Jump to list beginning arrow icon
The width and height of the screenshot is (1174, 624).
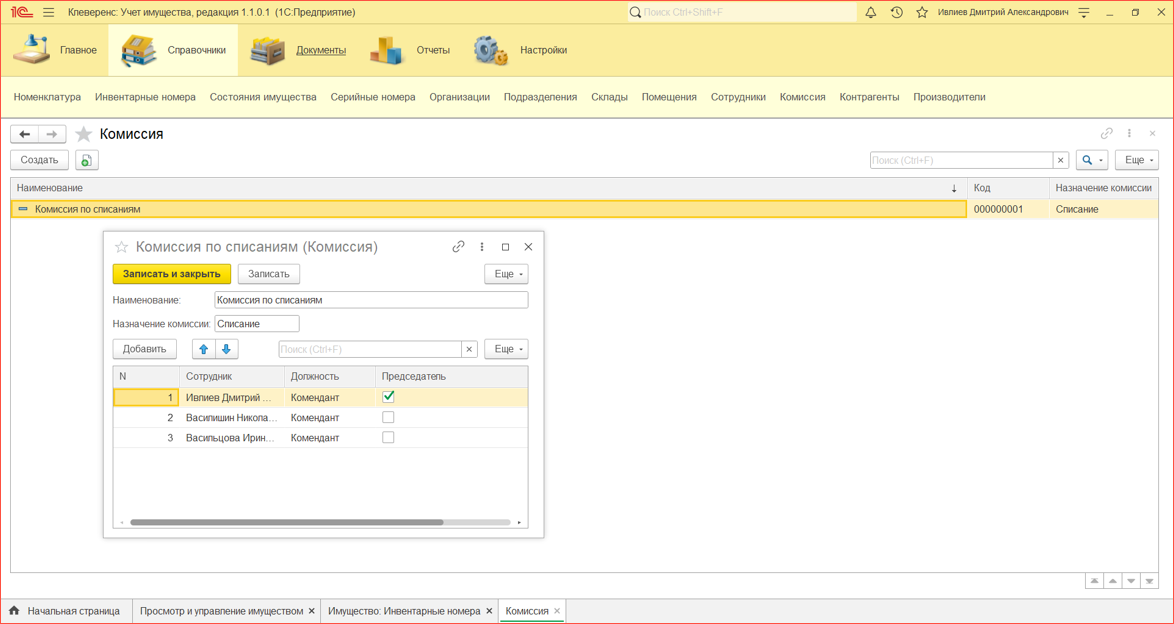coord(1095,581)
